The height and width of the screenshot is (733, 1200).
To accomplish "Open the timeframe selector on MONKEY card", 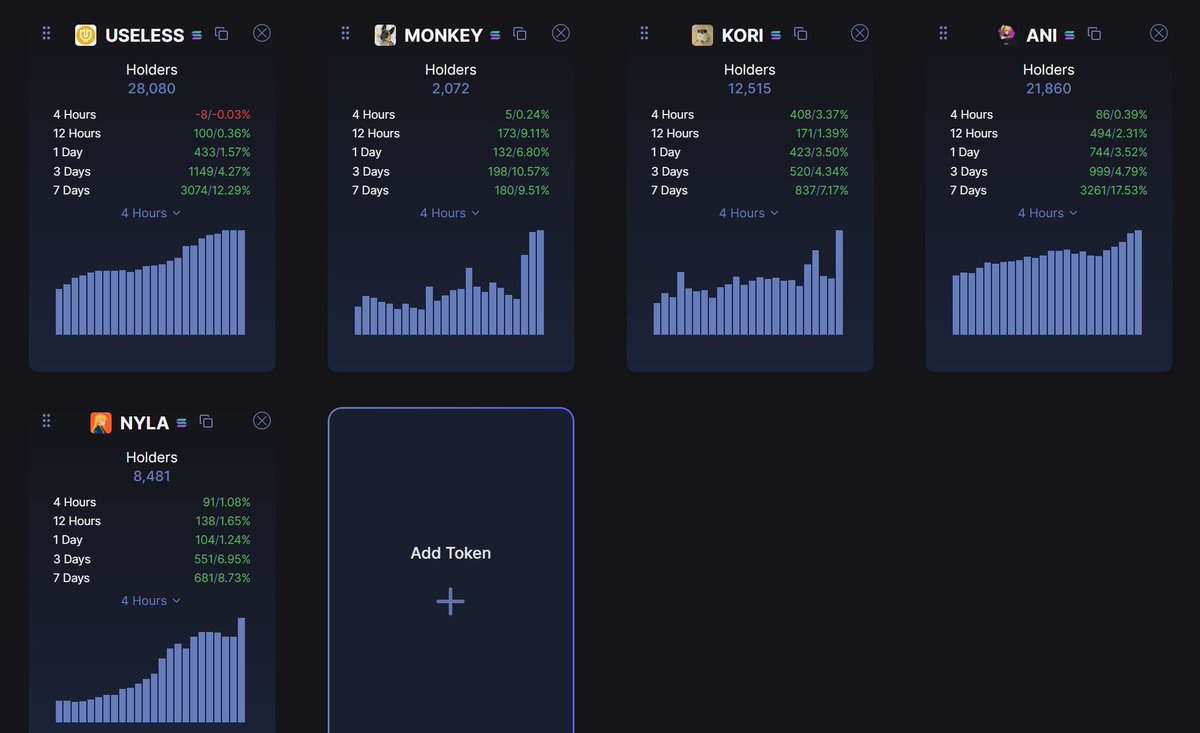I will [449, 212].
